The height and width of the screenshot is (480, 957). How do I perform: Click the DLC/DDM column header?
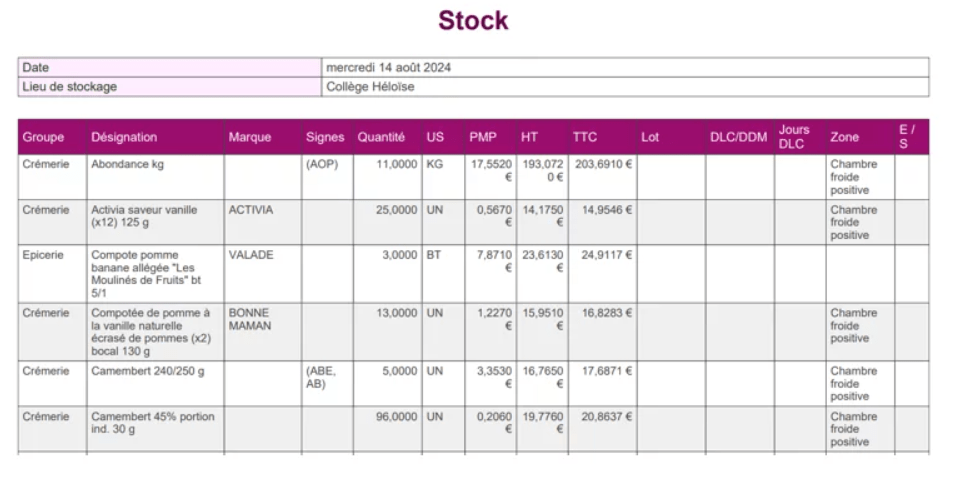point(740,137)
